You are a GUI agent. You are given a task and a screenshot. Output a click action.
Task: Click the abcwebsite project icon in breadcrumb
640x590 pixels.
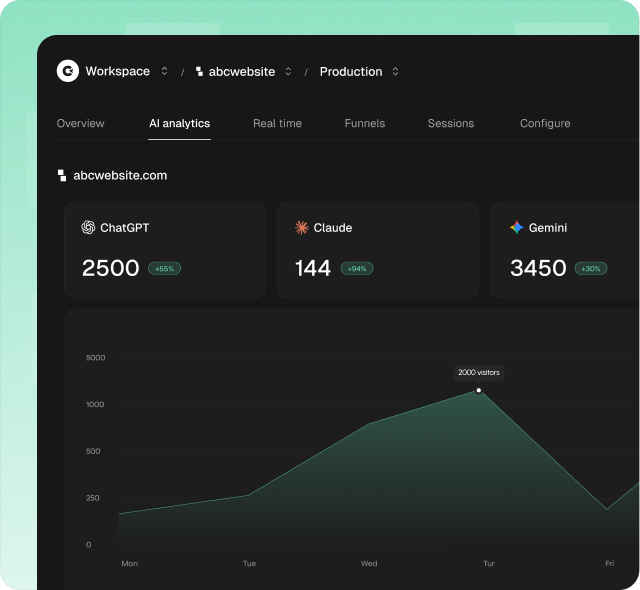[x=199, y=71]
